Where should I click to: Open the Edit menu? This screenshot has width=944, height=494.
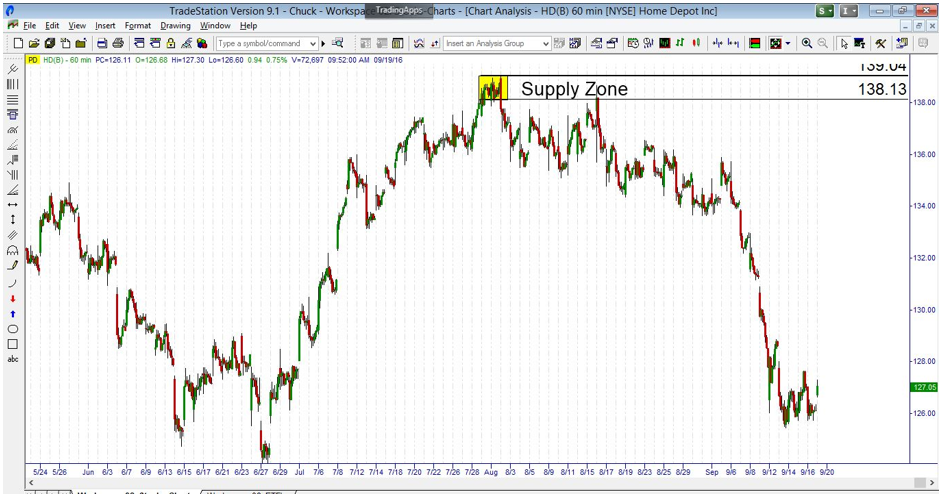coord(52,25)
